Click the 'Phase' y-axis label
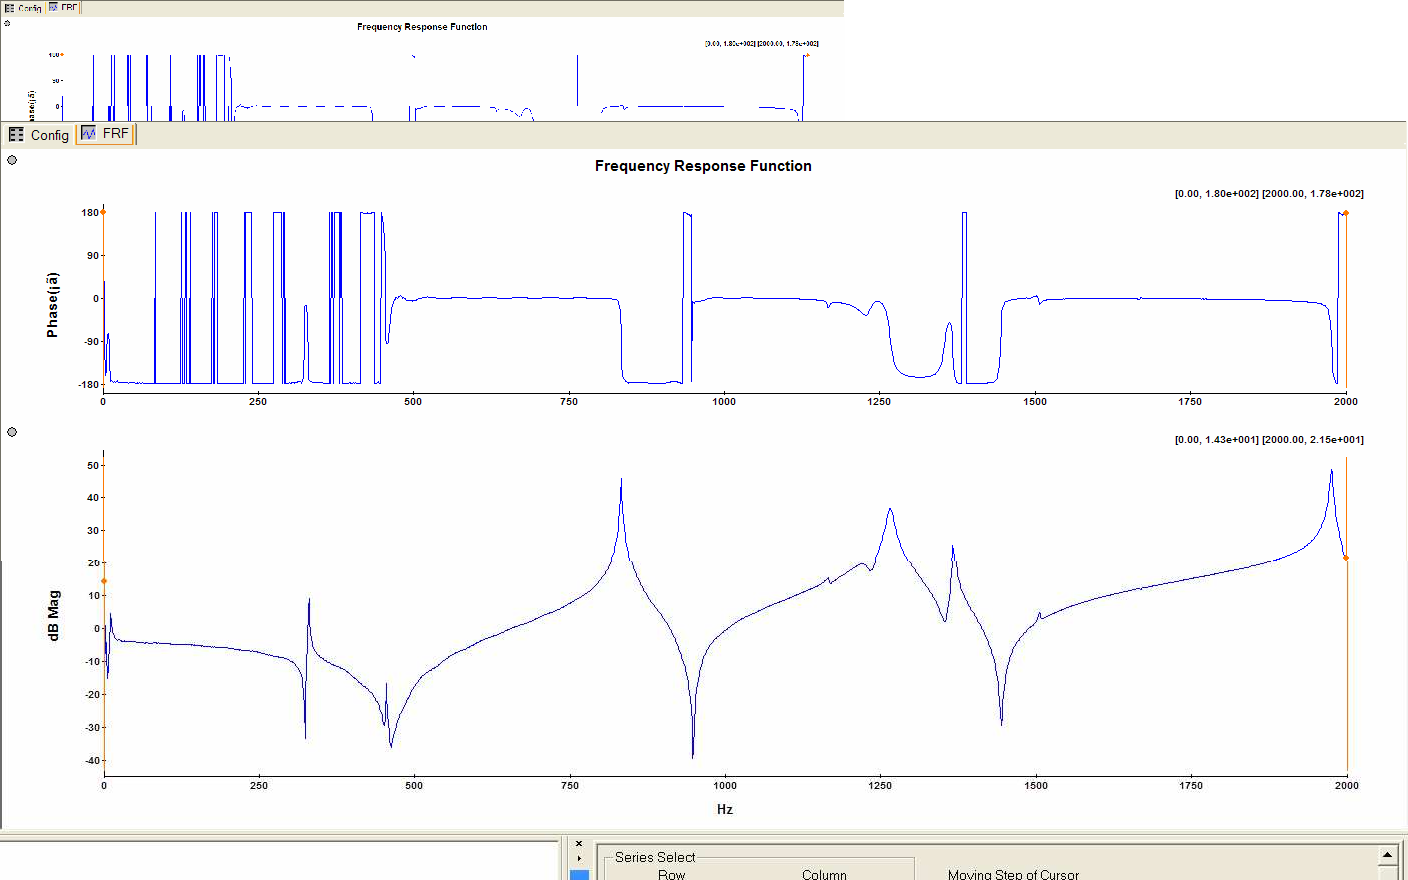The image size is (1408, 880). coord(53,305)
